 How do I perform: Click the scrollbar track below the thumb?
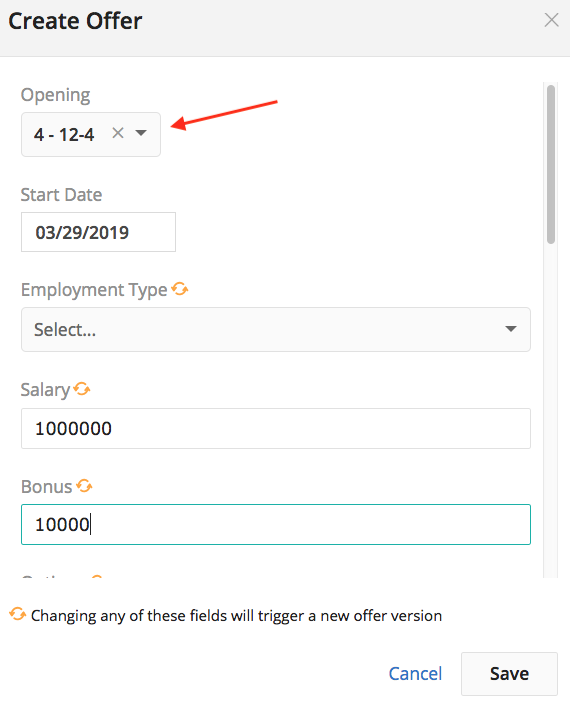(551, 410)
